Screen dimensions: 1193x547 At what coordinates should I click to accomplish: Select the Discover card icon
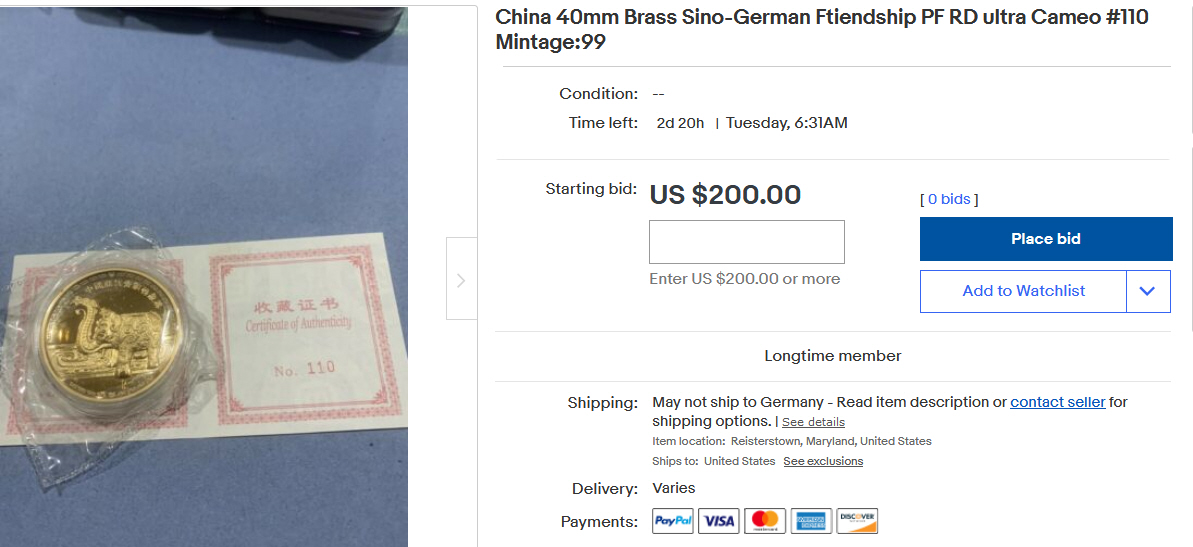[x=857, y=521]
